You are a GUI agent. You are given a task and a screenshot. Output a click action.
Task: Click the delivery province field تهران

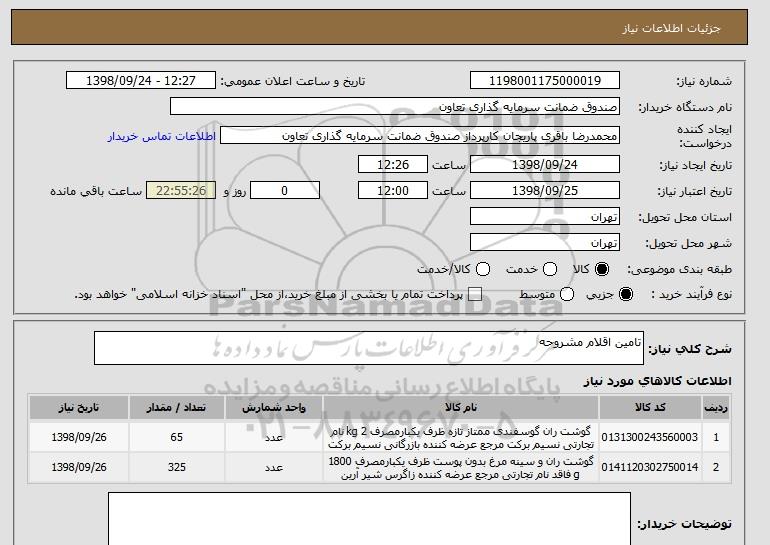tap(545, 217)
